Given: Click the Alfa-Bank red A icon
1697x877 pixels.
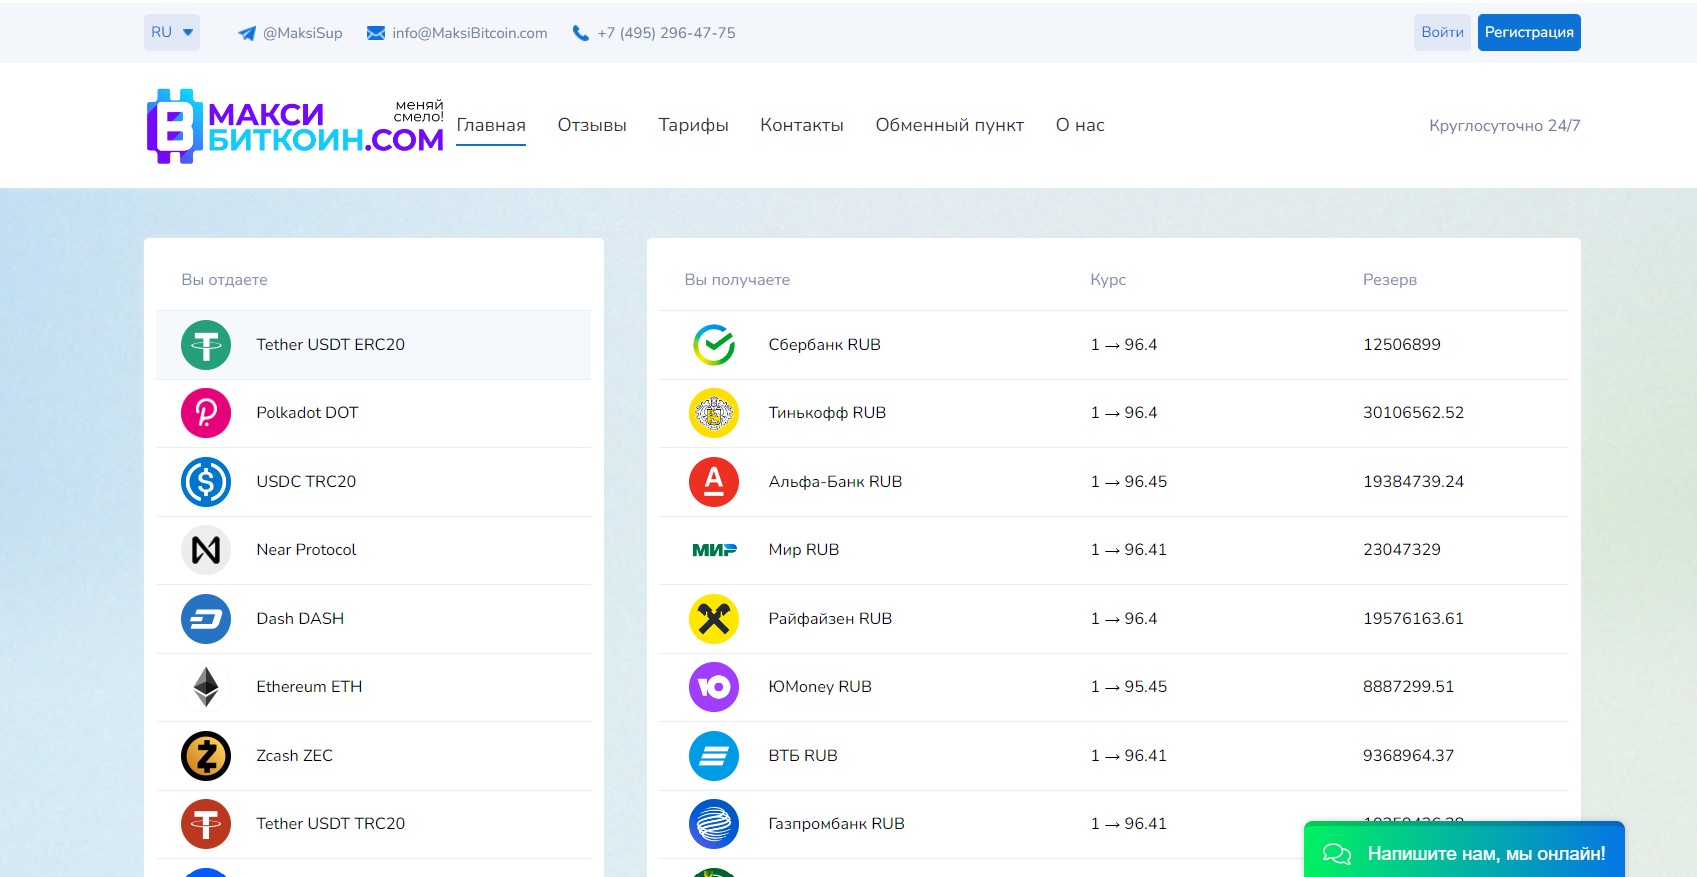Looking at the screenshot, I should 714,482.
